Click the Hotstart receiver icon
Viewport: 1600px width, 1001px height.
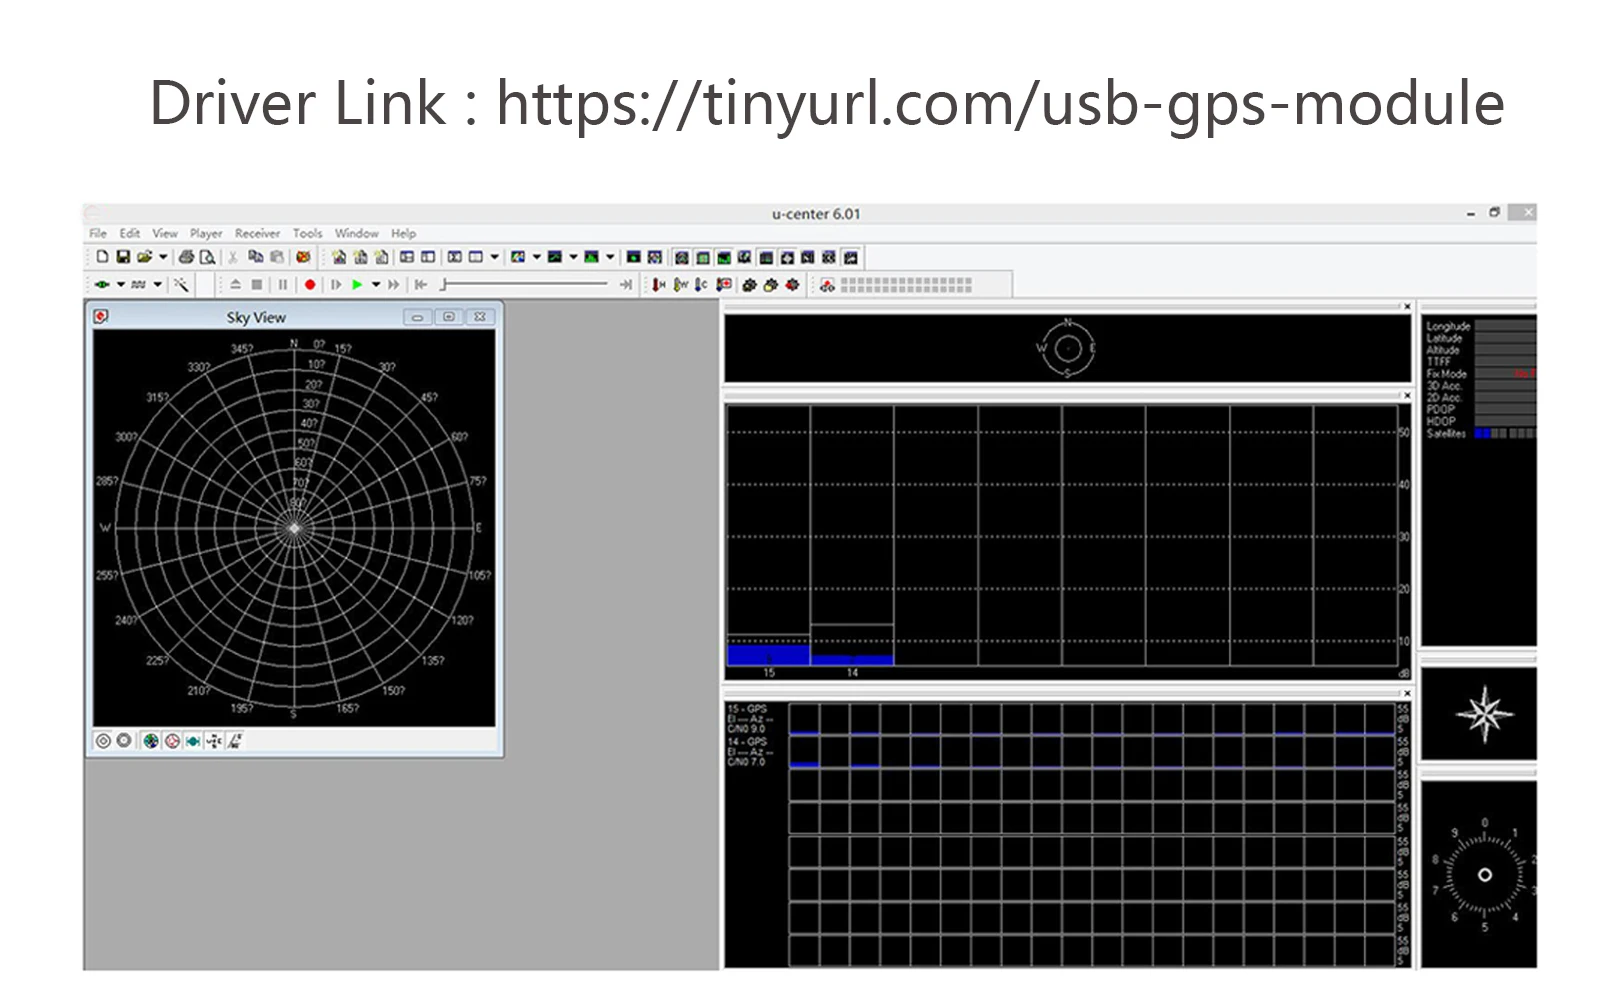(658, 285)
